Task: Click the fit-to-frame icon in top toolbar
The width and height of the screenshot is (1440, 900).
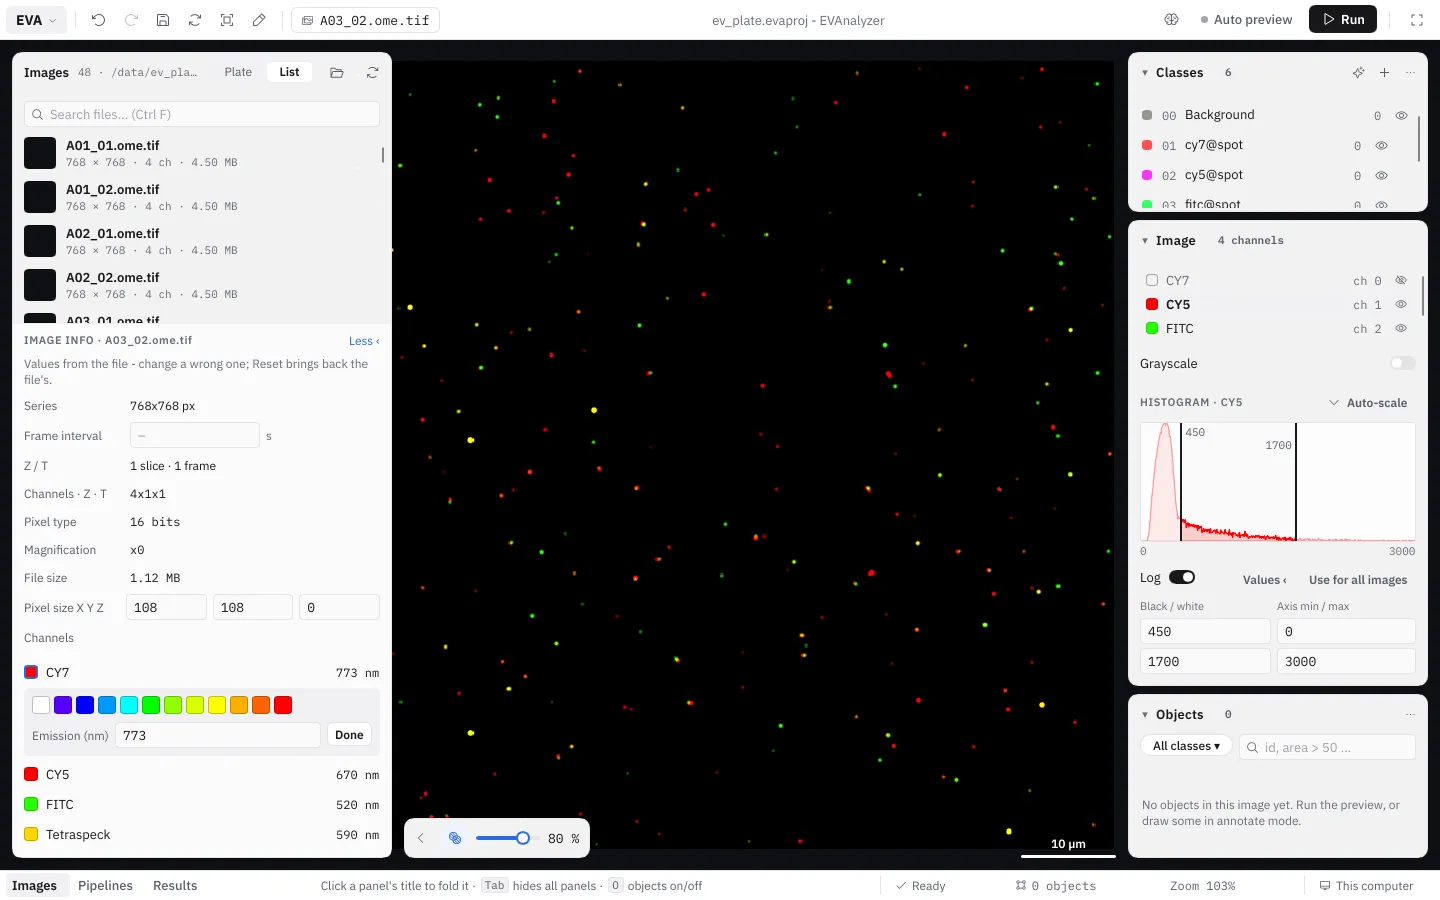Action: [227, 20]
